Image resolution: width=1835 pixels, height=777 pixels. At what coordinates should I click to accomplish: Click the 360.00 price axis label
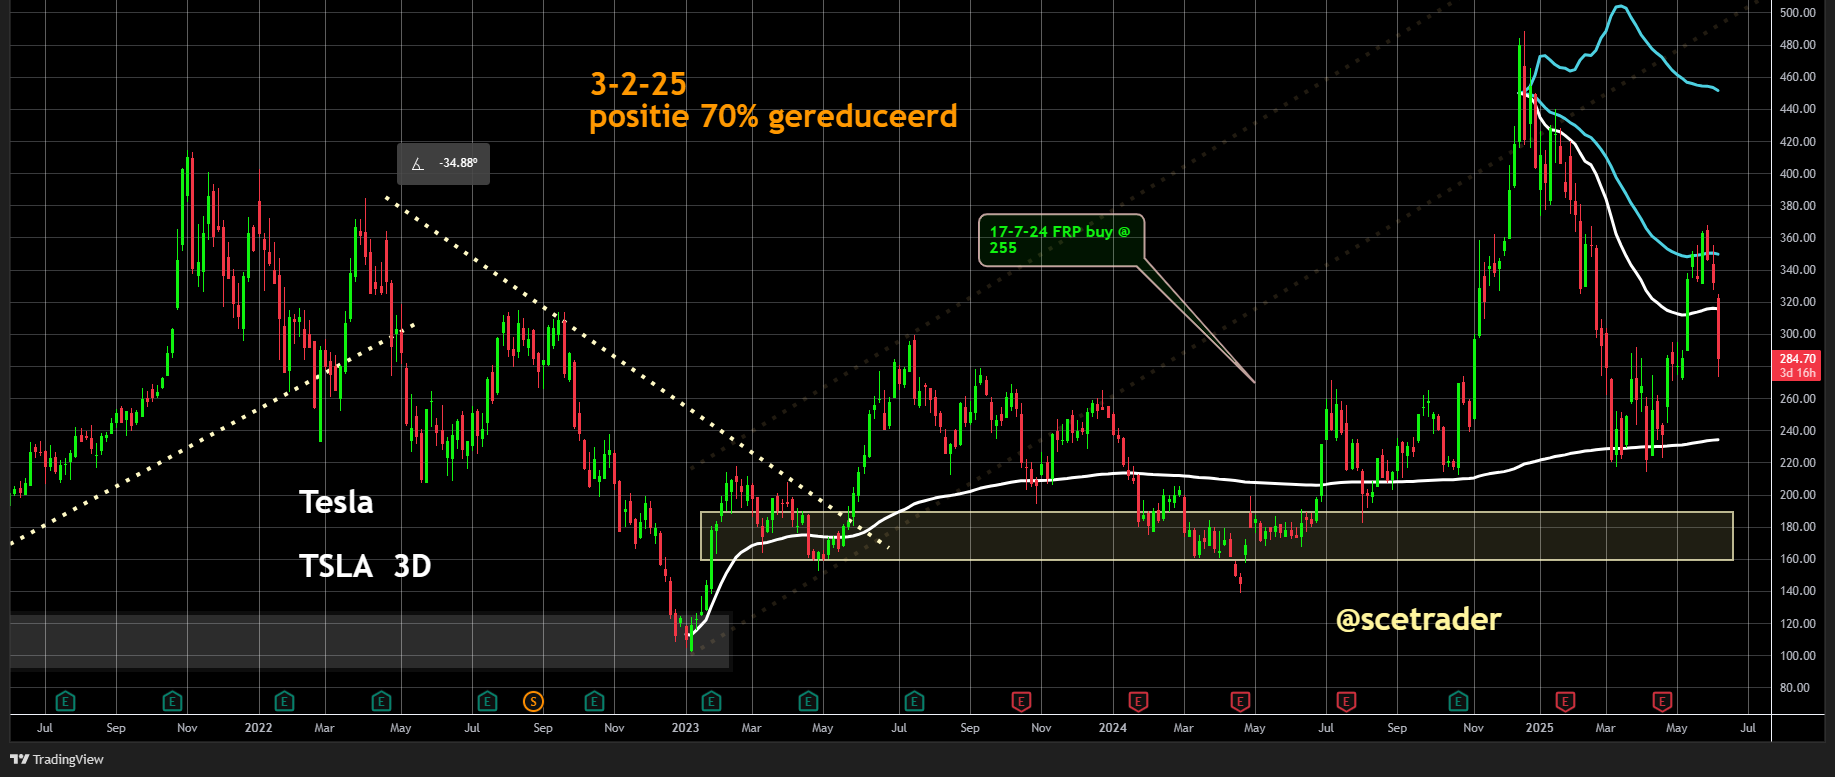click(1797, 238)
